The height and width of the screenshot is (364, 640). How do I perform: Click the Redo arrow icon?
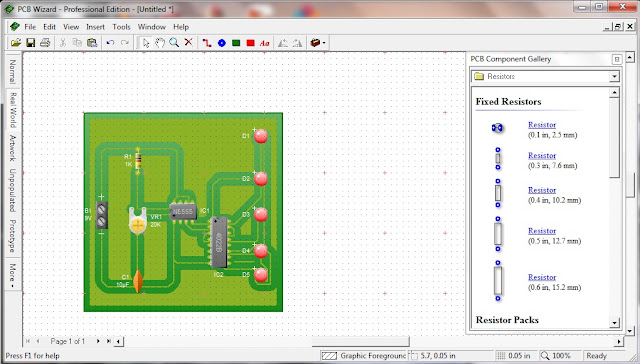click(x=125, y=42)
